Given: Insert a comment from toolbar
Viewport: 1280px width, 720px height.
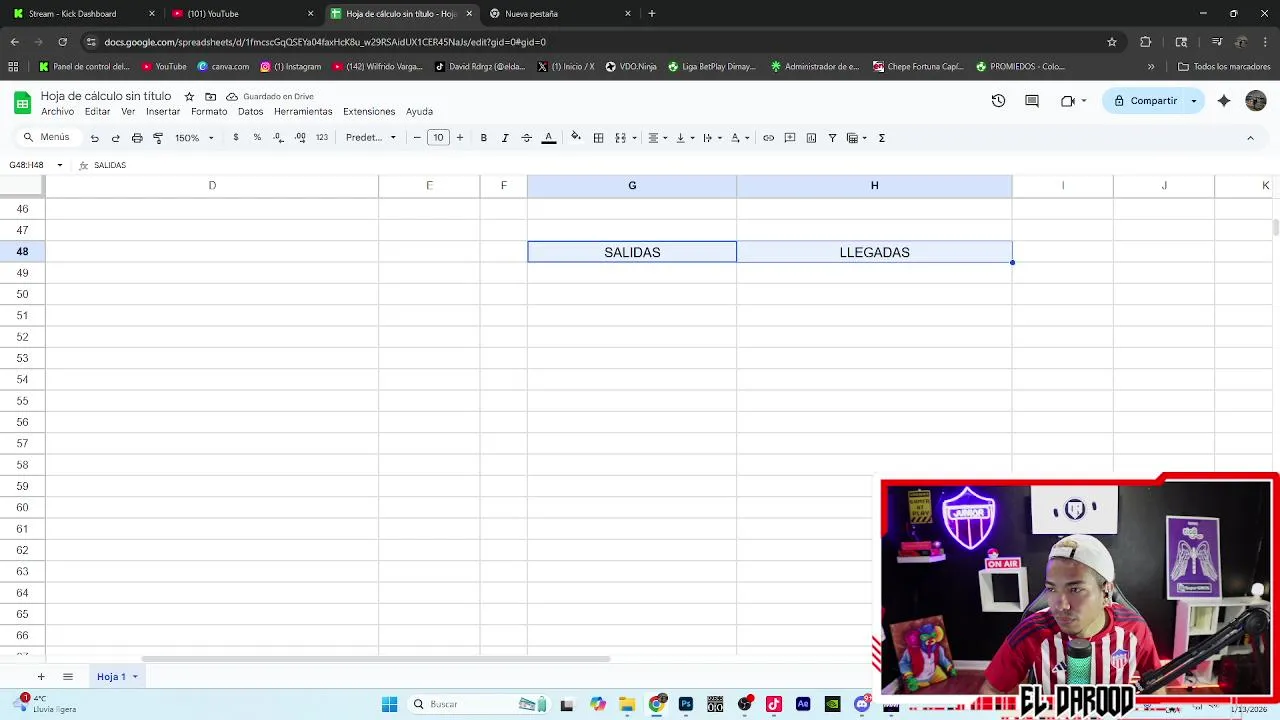Looking at the screenshot, I should pyautogui.click(x=790, y=138).
